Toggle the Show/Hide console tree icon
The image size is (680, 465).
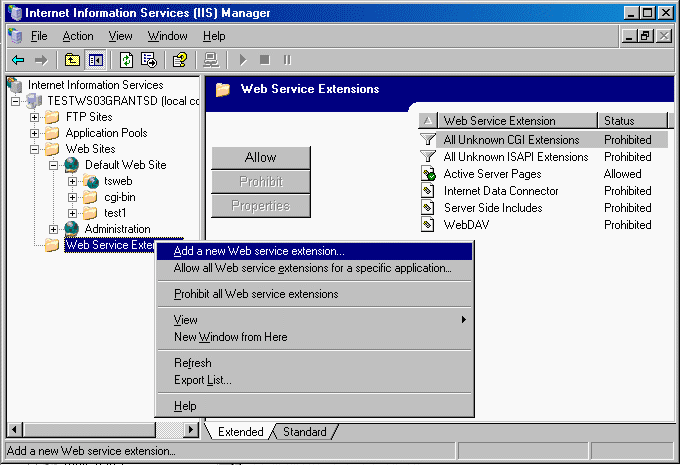pyautogui.click(x=95, y=60)
